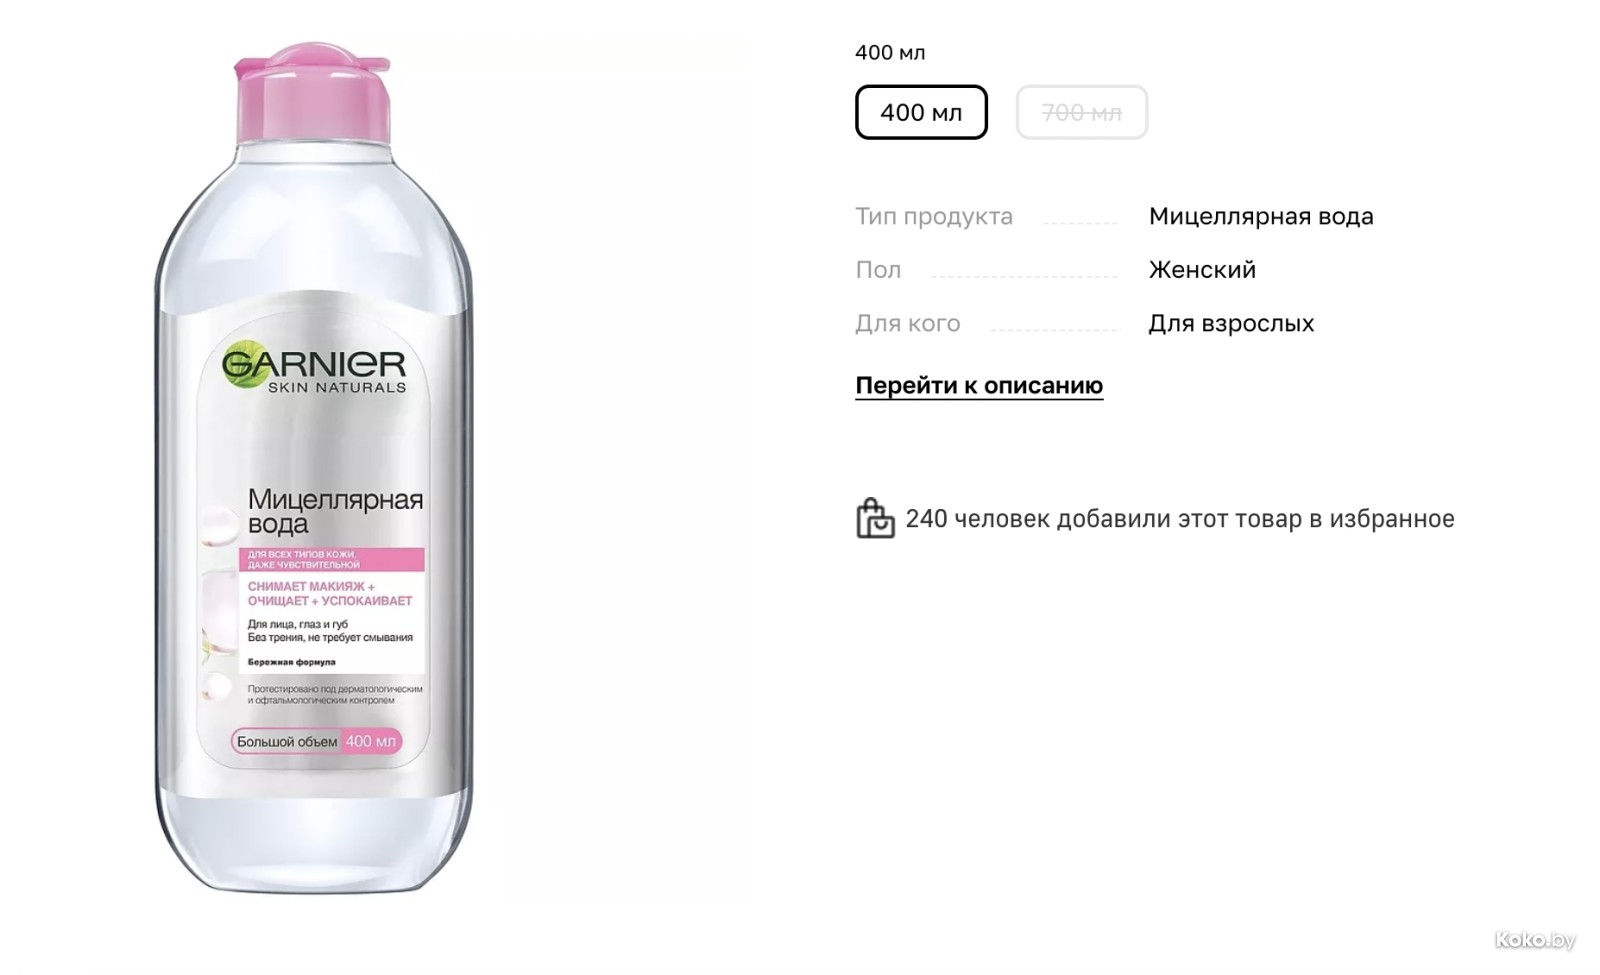
Task: Click the Тип продукта attribute label
Action: tap(934, 216)
